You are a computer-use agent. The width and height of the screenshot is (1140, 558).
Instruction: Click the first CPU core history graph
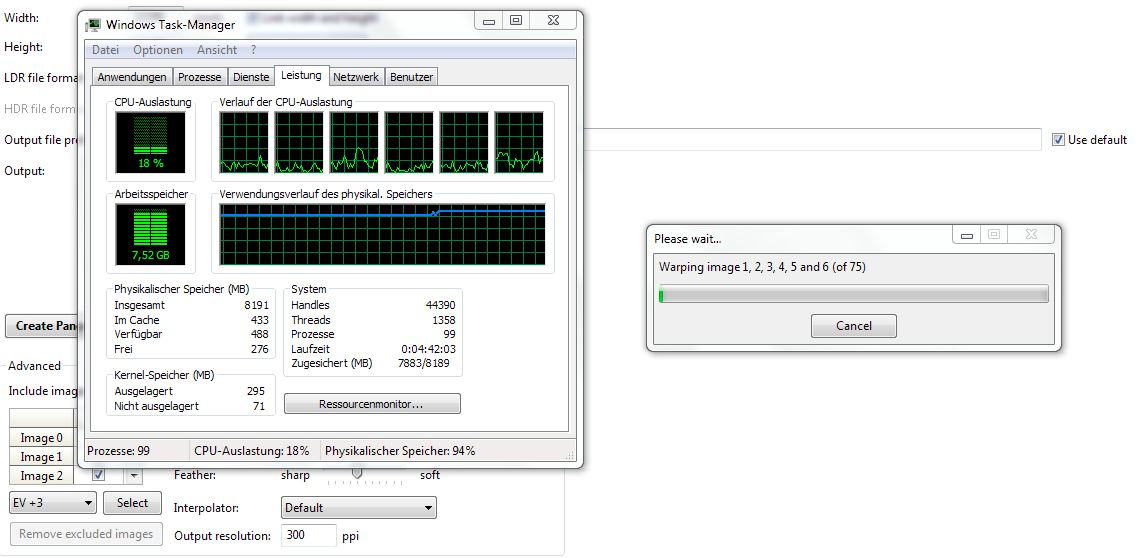point(244,141)
